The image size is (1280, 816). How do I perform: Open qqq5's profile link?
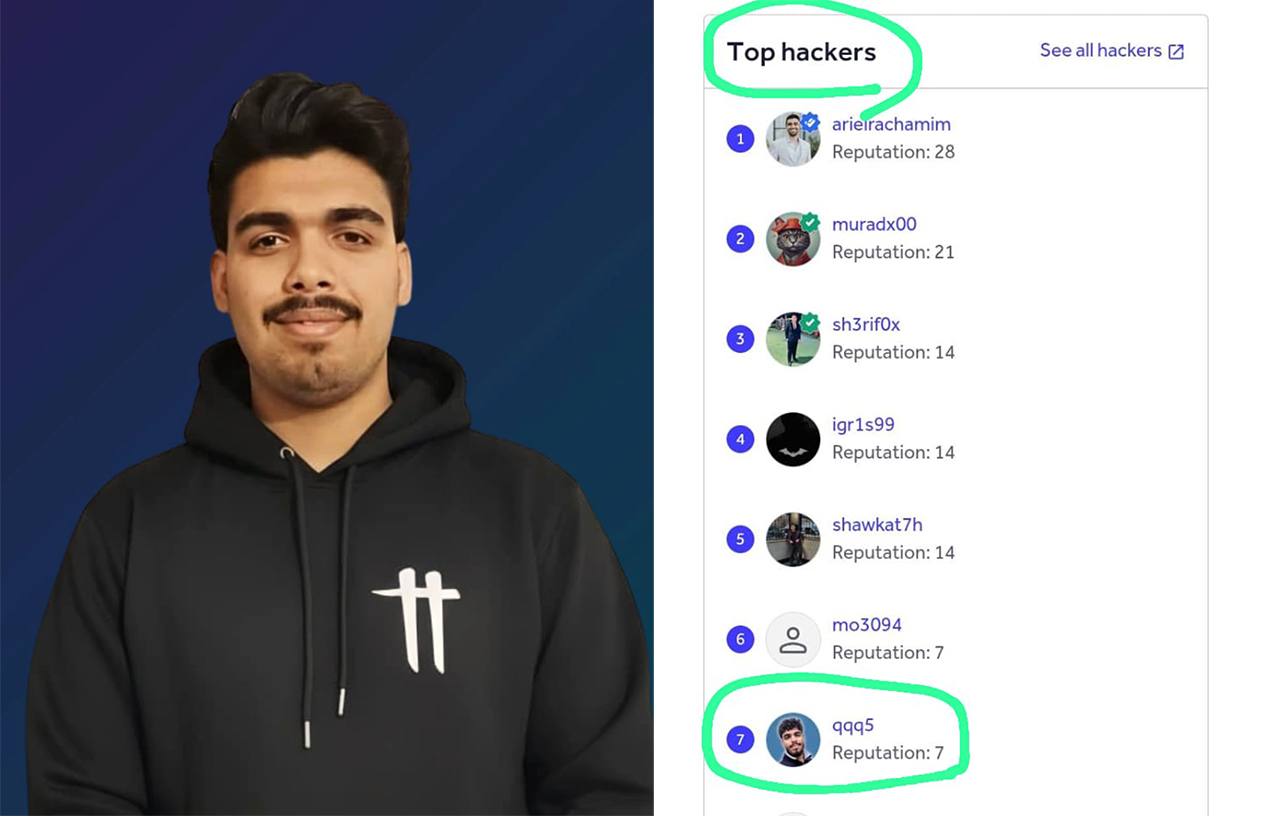coord(853,725)
